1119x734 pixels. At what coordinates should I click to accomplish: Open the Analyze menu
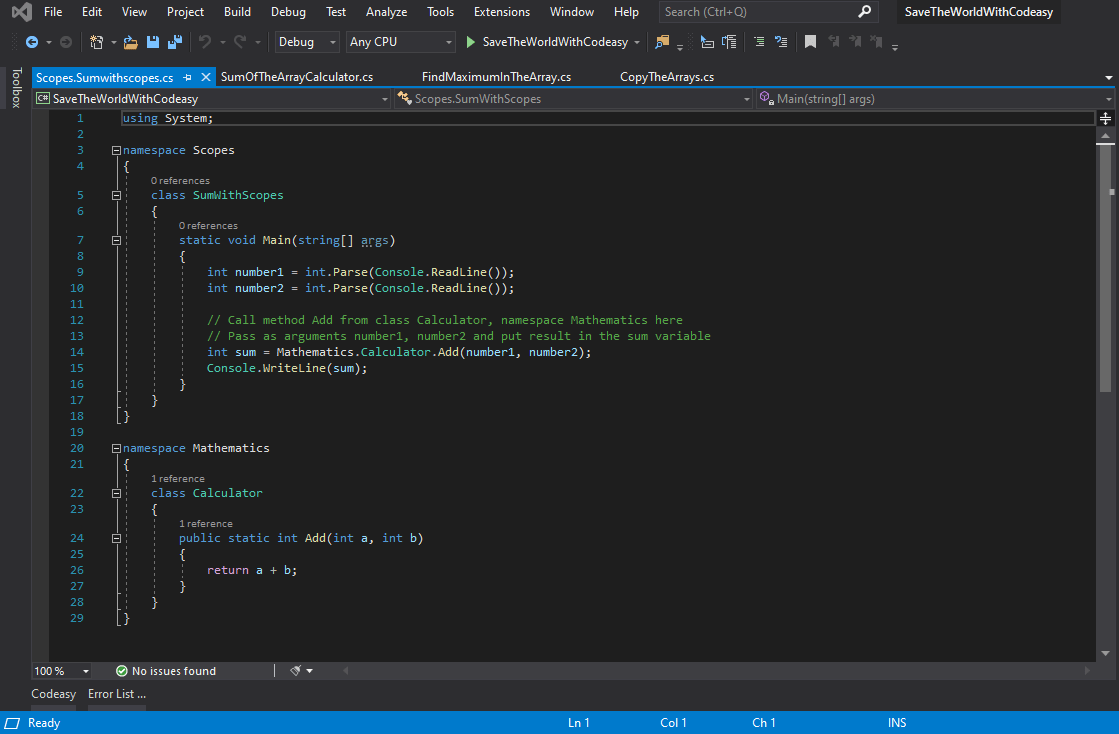[x=386, y=12]
